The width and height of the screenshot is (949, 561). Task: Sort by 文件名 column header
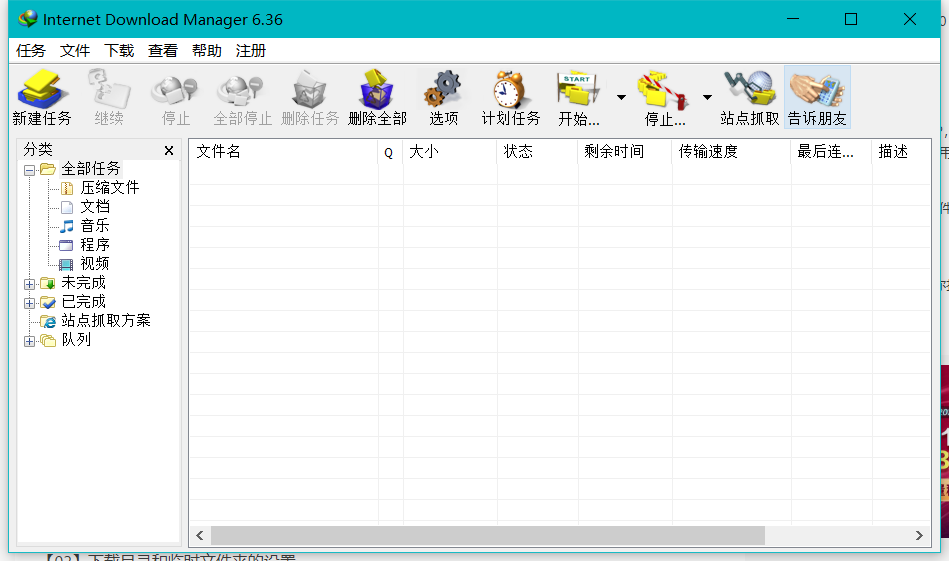(284, 151)
